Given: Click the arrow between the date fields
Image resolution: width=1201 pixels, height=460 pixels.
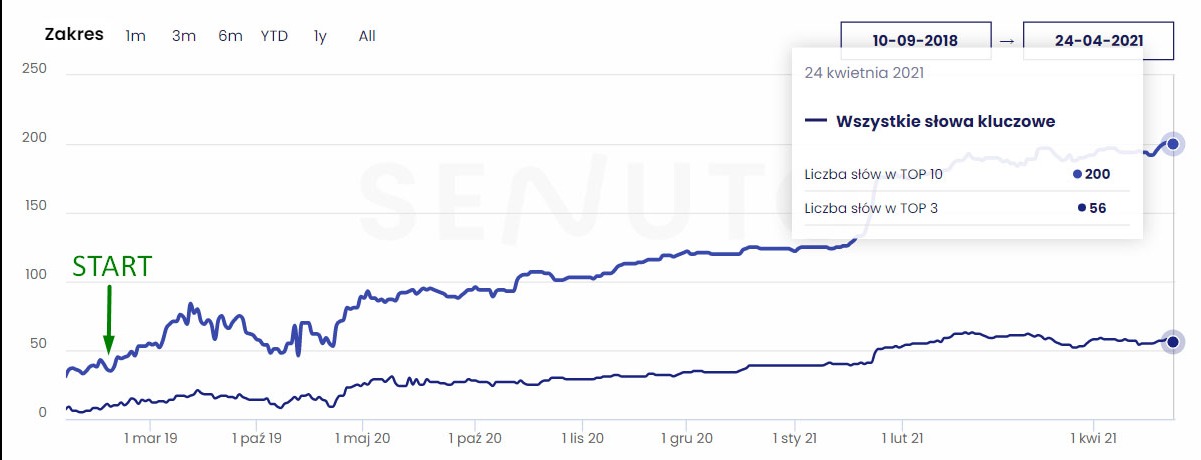Looking at the screenshot, I should [x=1007, y=41].
